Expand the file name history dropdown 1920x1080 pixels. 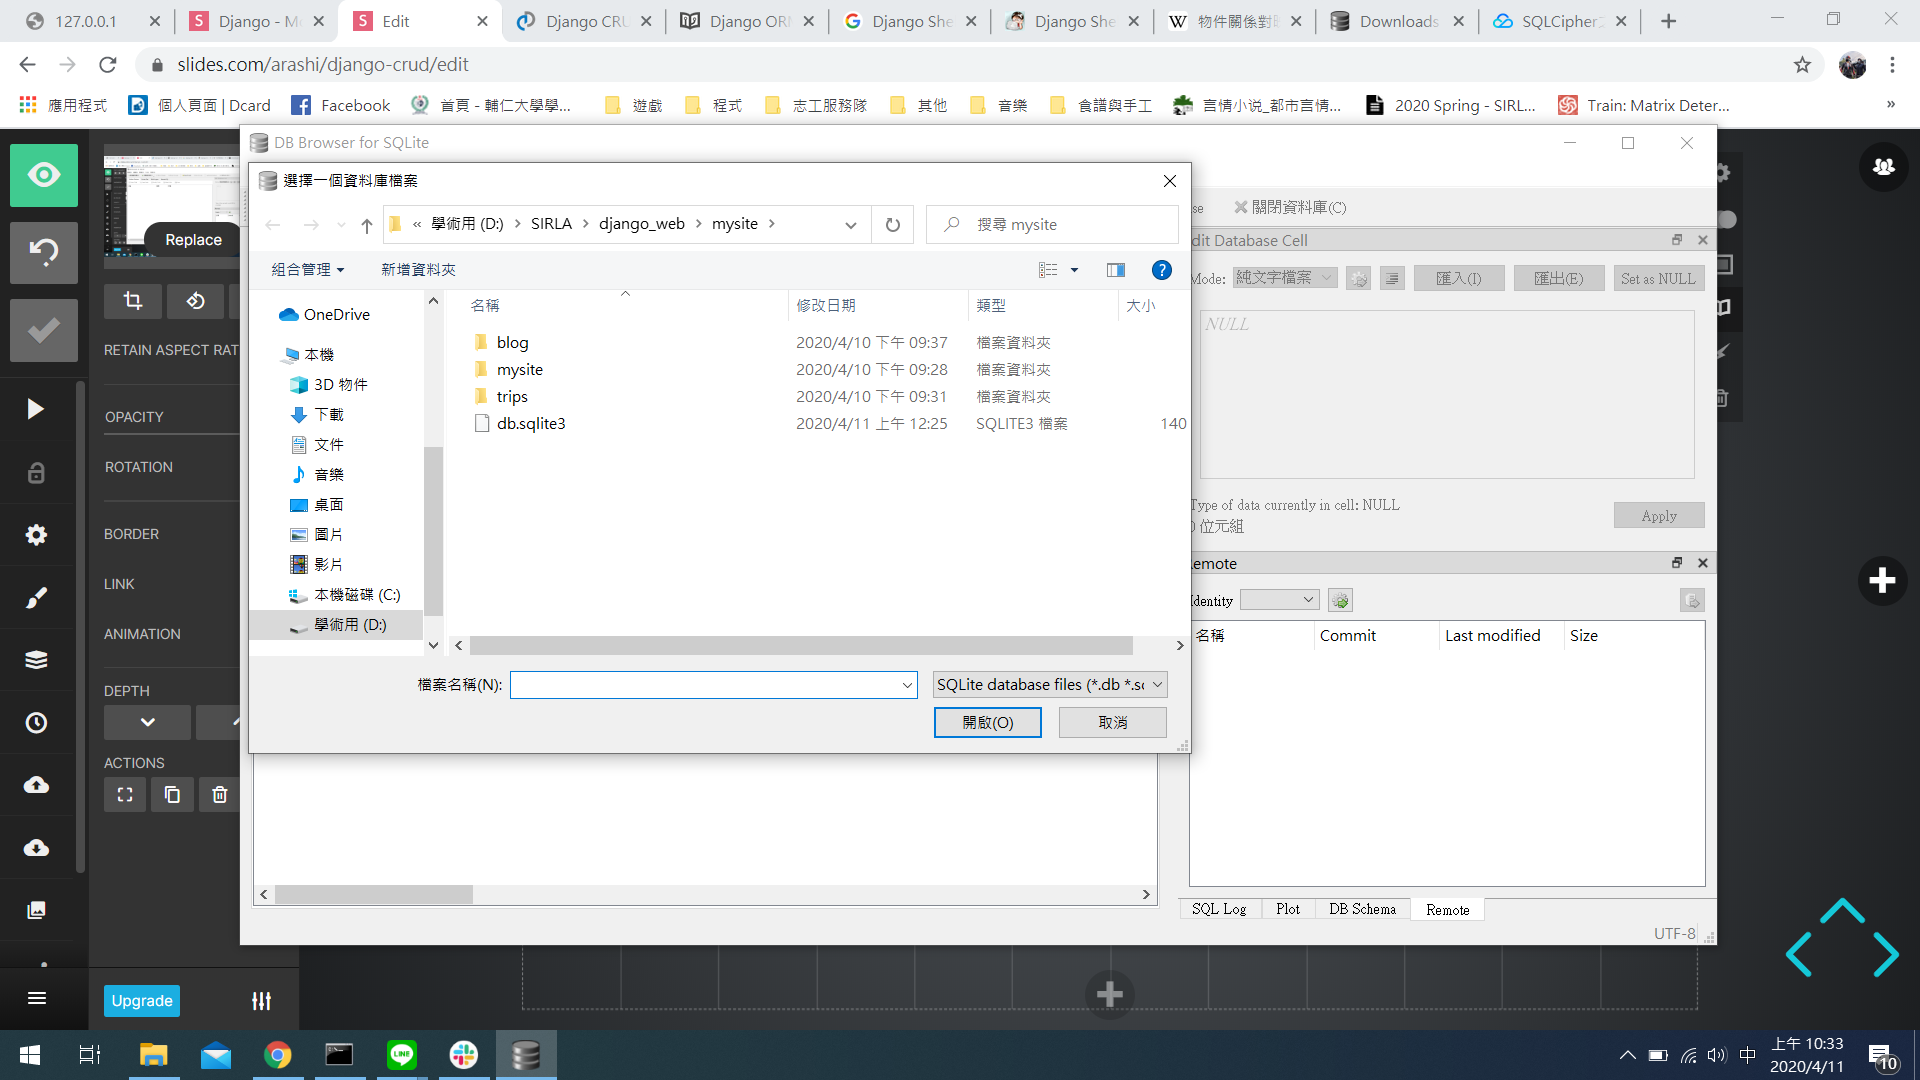click(x=907, y=685)
